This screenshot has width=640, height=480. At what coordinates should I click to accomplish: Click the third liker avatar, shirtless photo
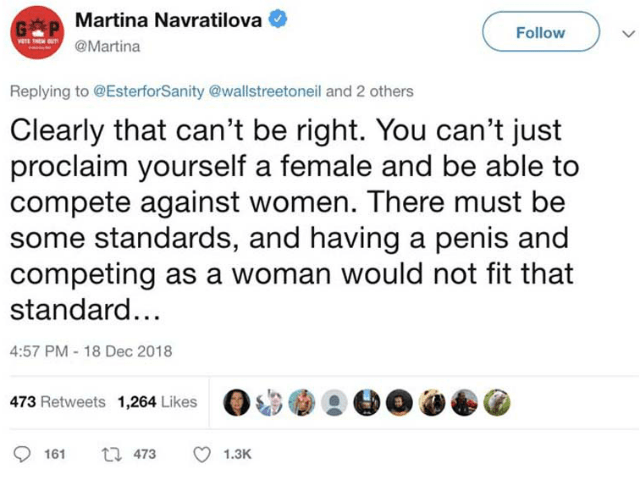pos(304,402)
